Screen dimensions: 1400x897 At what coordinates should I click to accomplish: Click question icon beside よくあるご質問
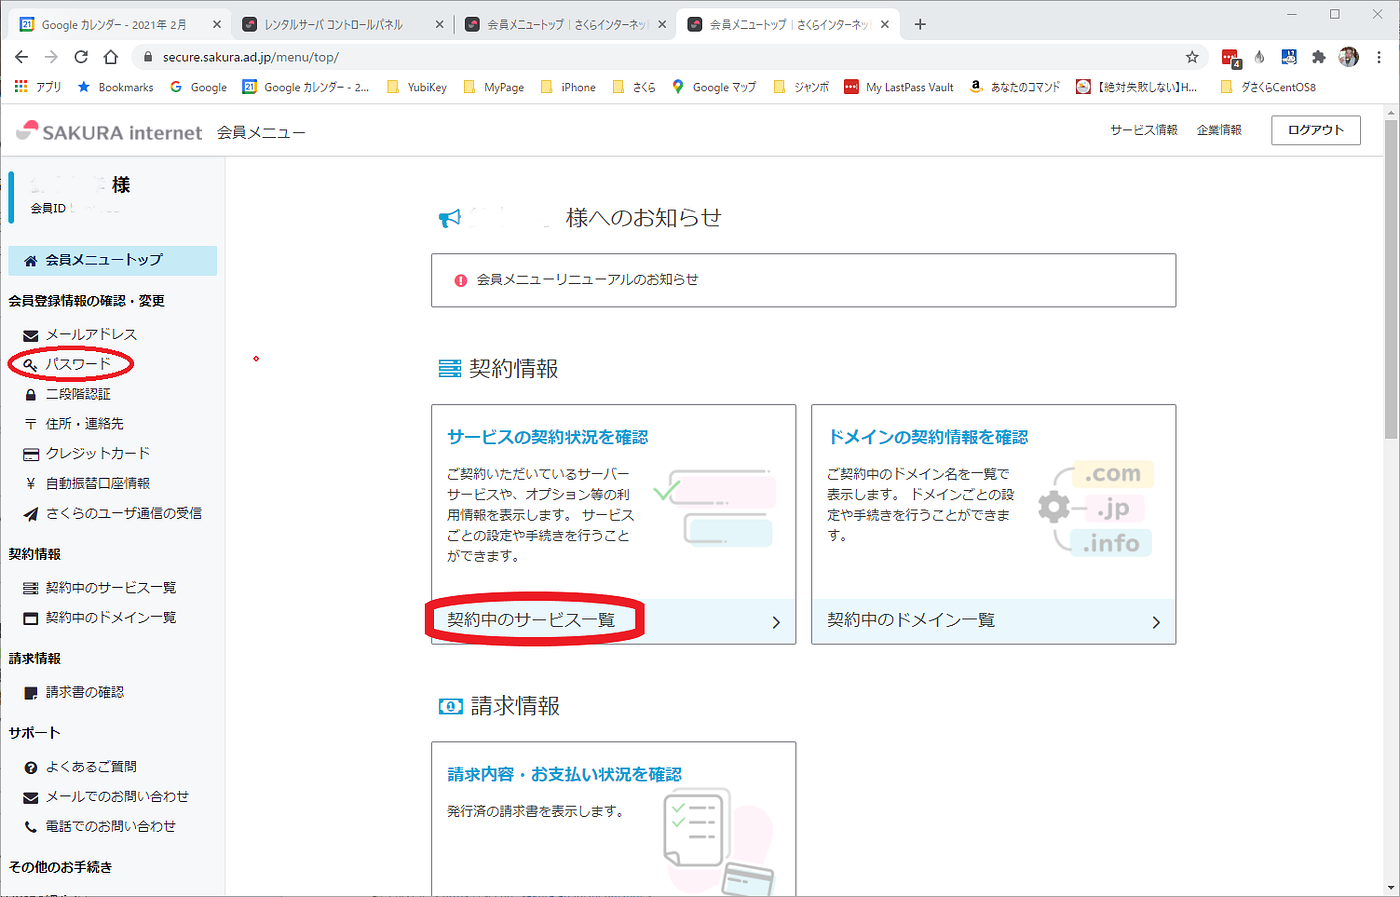31,767
